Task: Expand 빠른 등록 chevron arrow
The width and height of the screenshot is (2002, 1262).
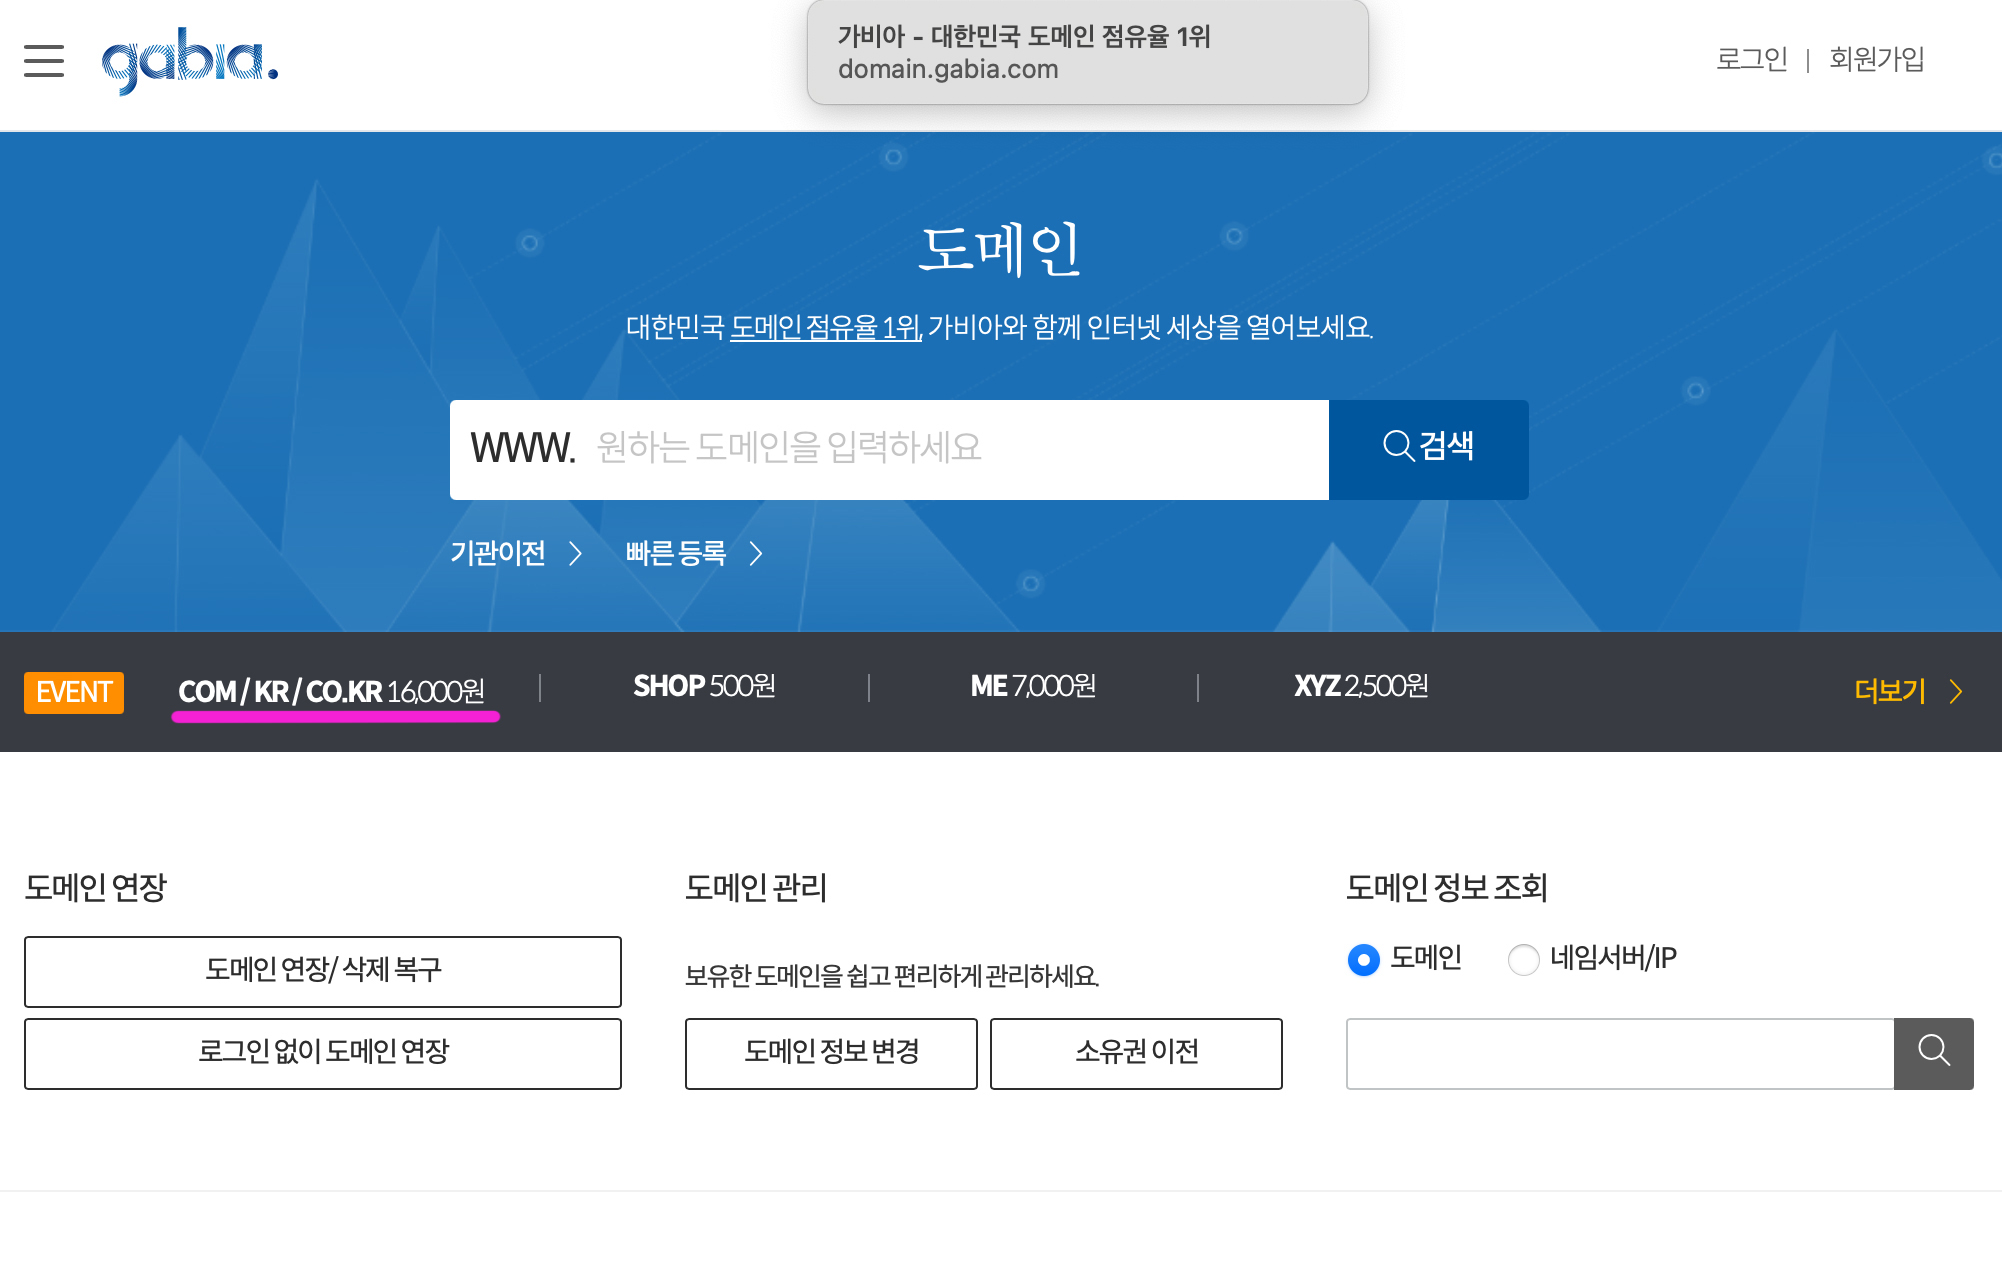Action: point(756,553)
